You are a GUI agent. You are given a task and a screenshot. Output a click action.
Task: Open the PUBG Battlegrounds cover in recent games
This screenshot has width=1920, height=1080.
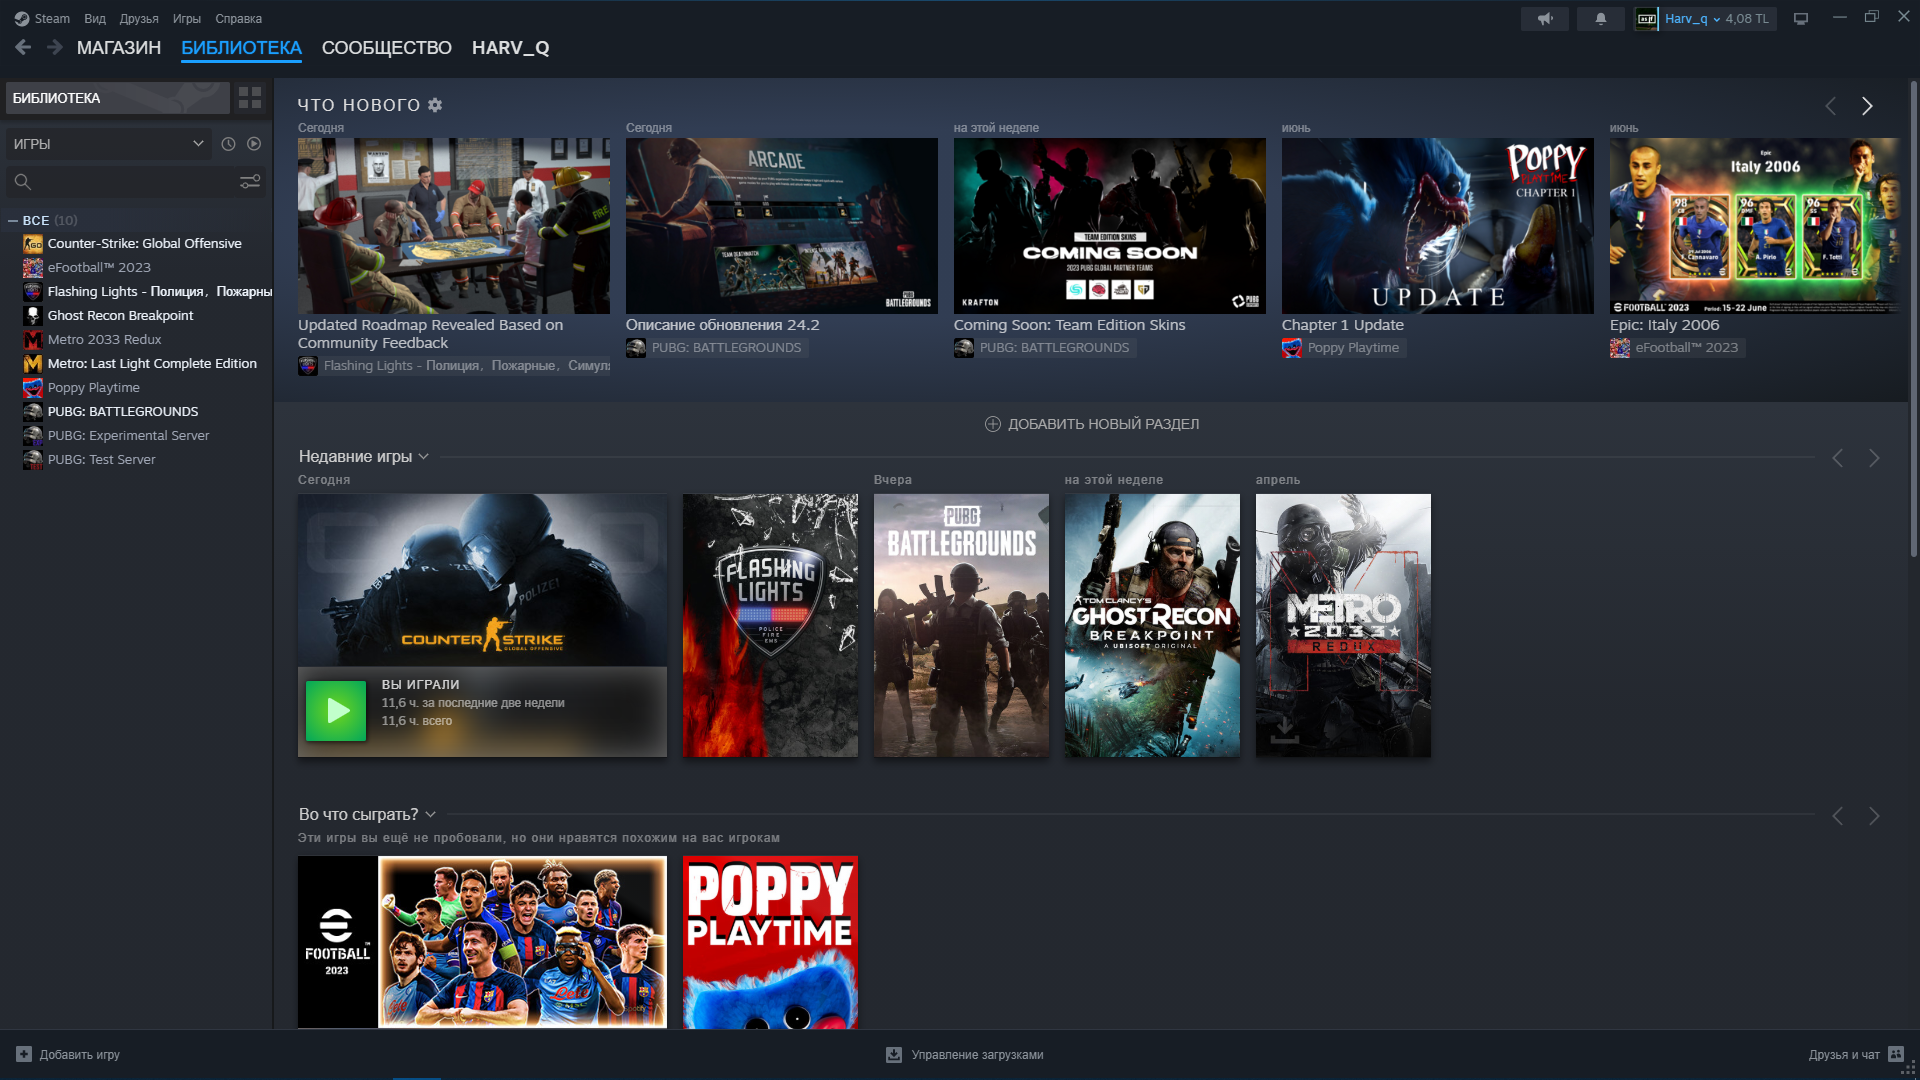[x=961, y=625]
